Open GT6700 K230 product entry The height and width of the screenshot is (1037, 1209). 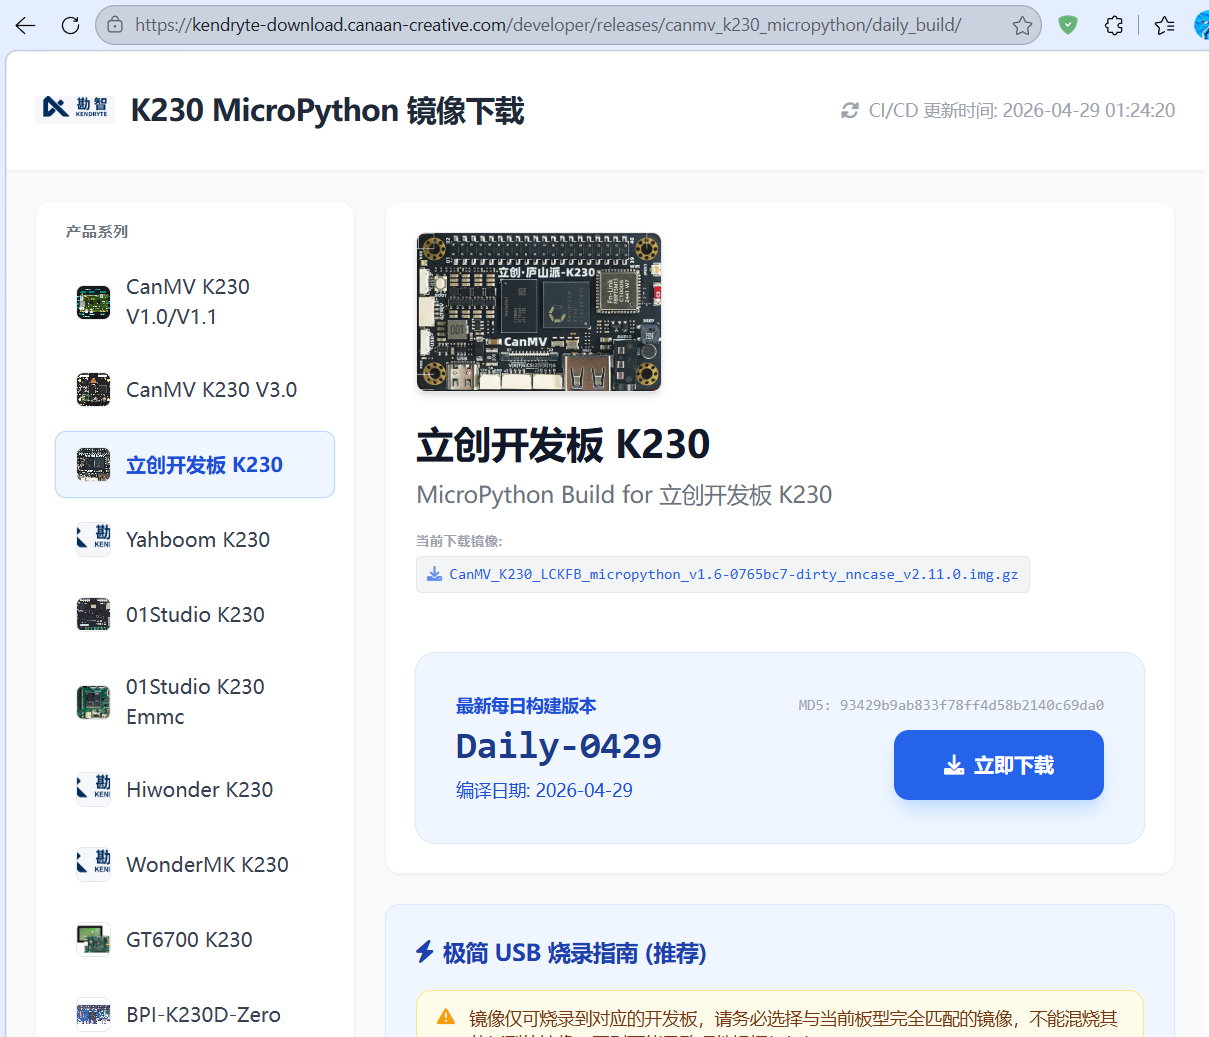coord(195,939)
